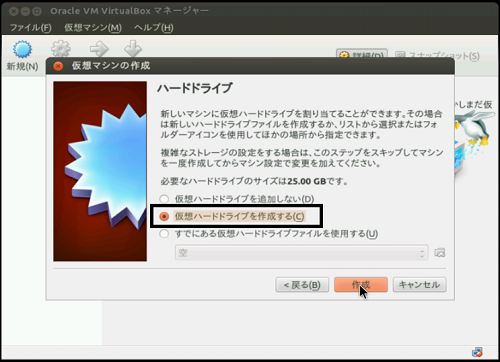This screenshot has height=362, width=500.
Task: Click the Discard down-arrow toolbar icon
Action: tap(133, 48)
